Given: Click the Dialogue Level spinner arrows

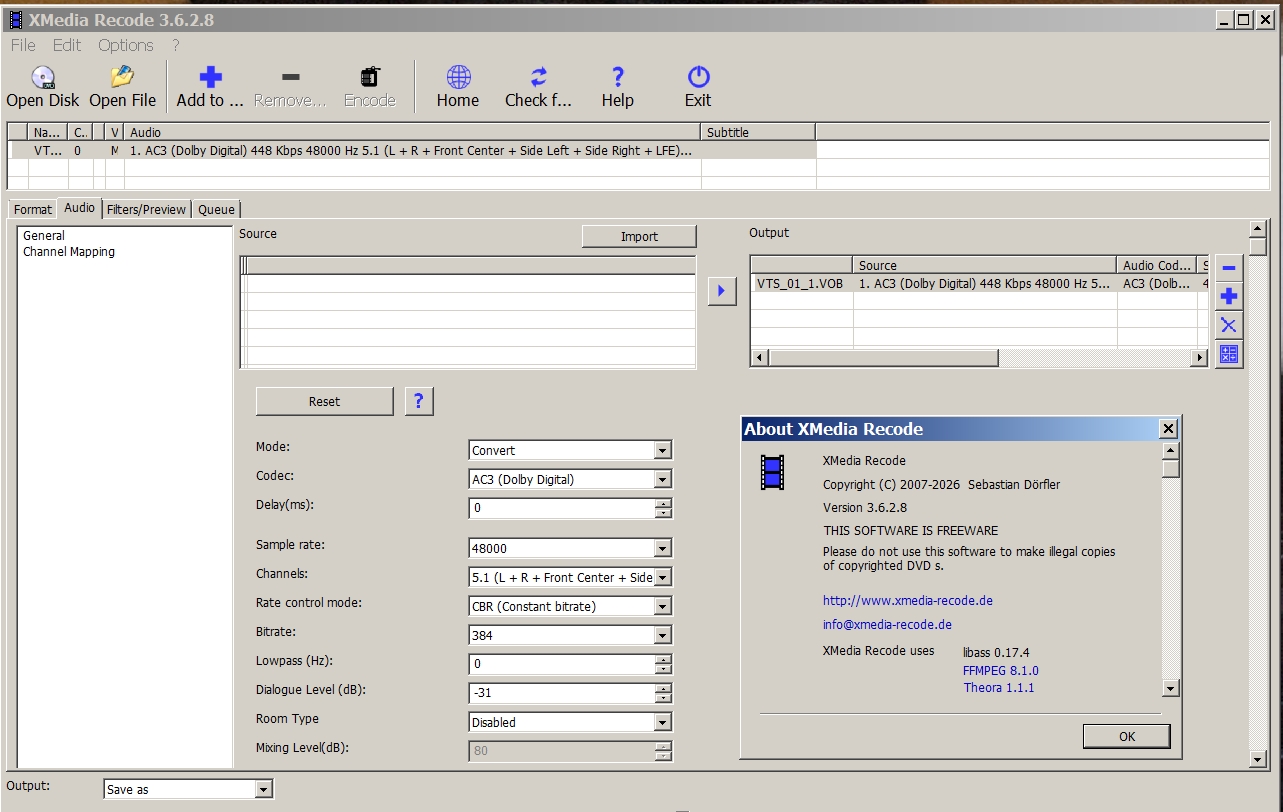Looking at the screenshot, I should pyautogui.click(x=663, y=693).
